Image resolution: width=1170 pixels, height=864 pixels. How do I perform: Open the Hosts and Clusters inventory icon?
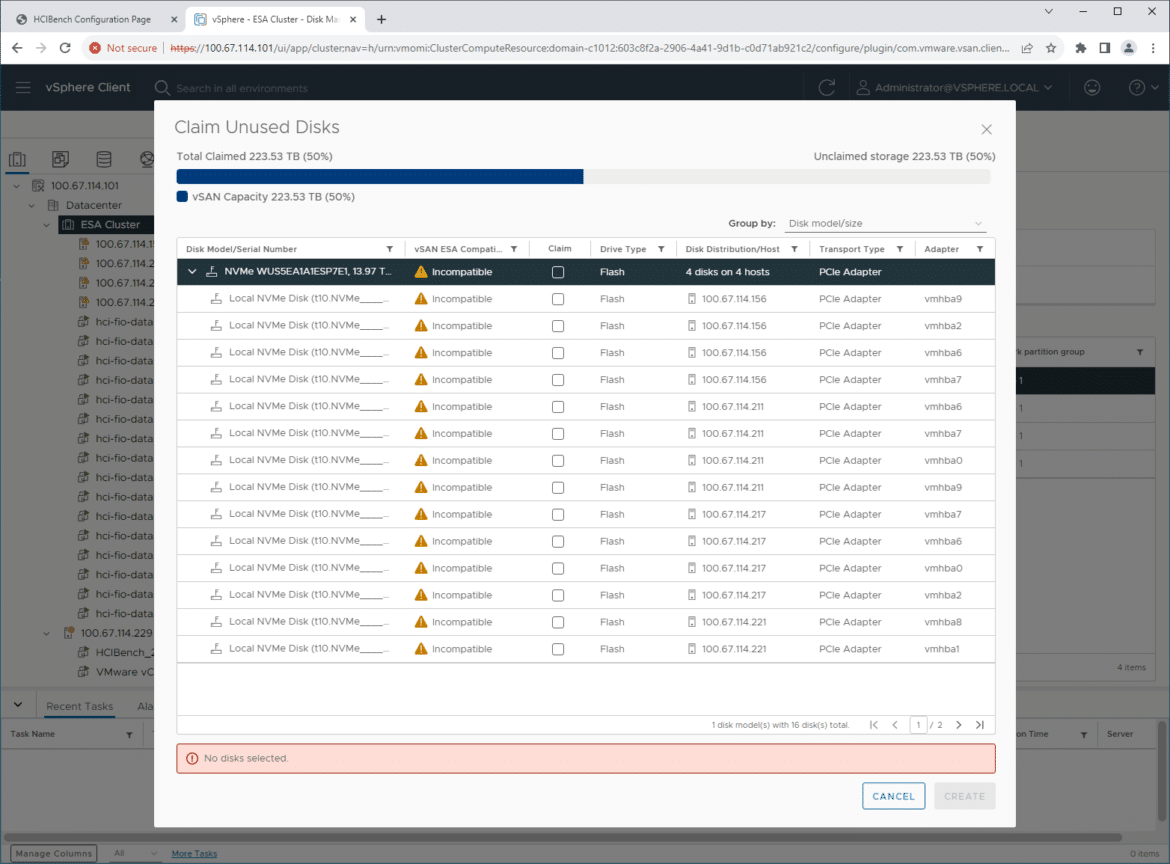coord(17,159)
